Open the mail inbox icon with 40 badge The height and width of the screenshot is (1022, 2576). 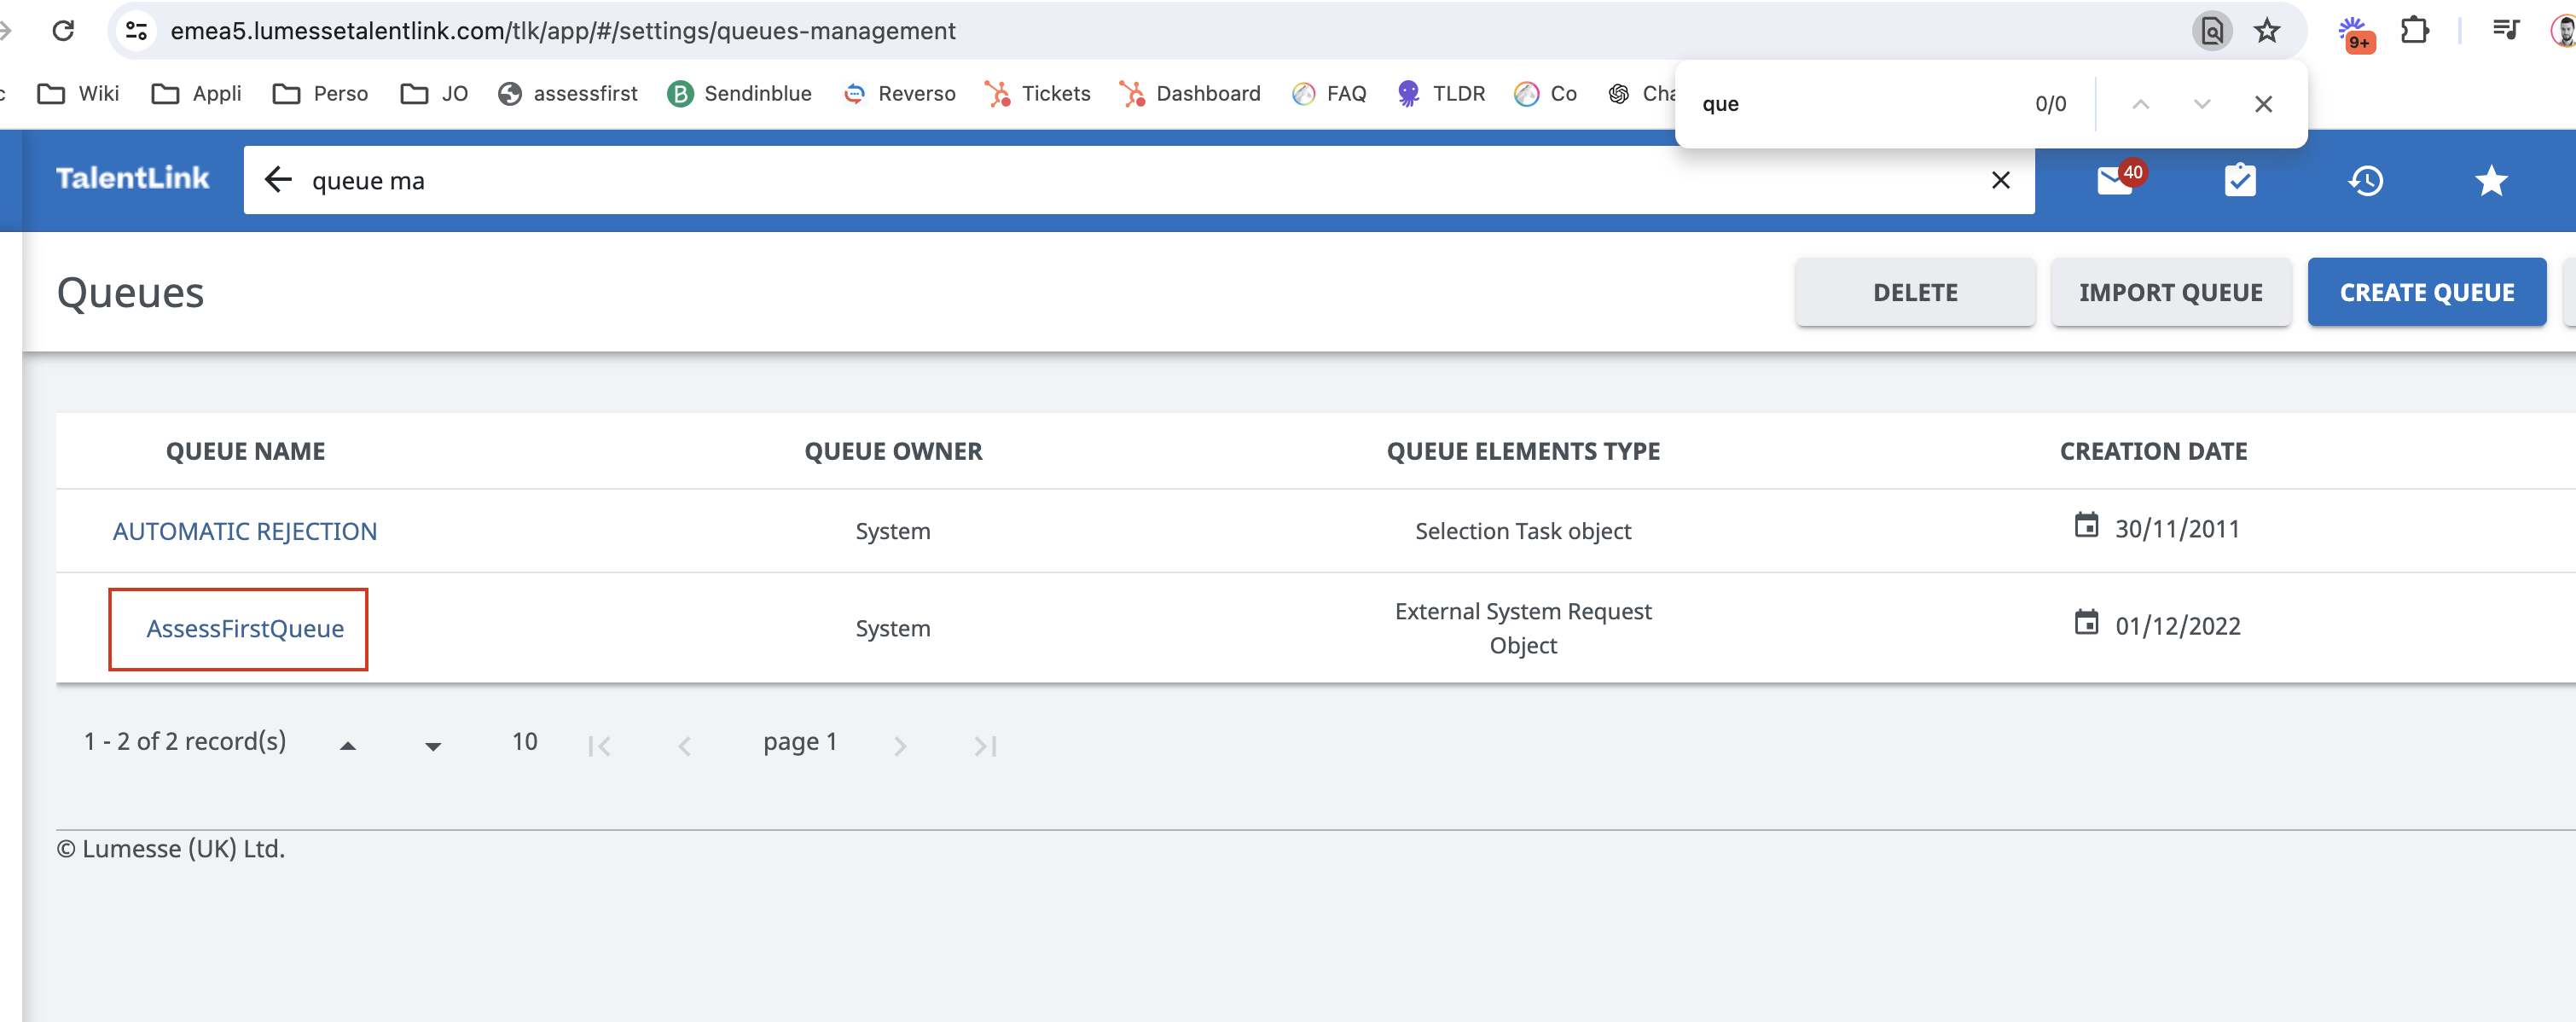pos(2114,181)
